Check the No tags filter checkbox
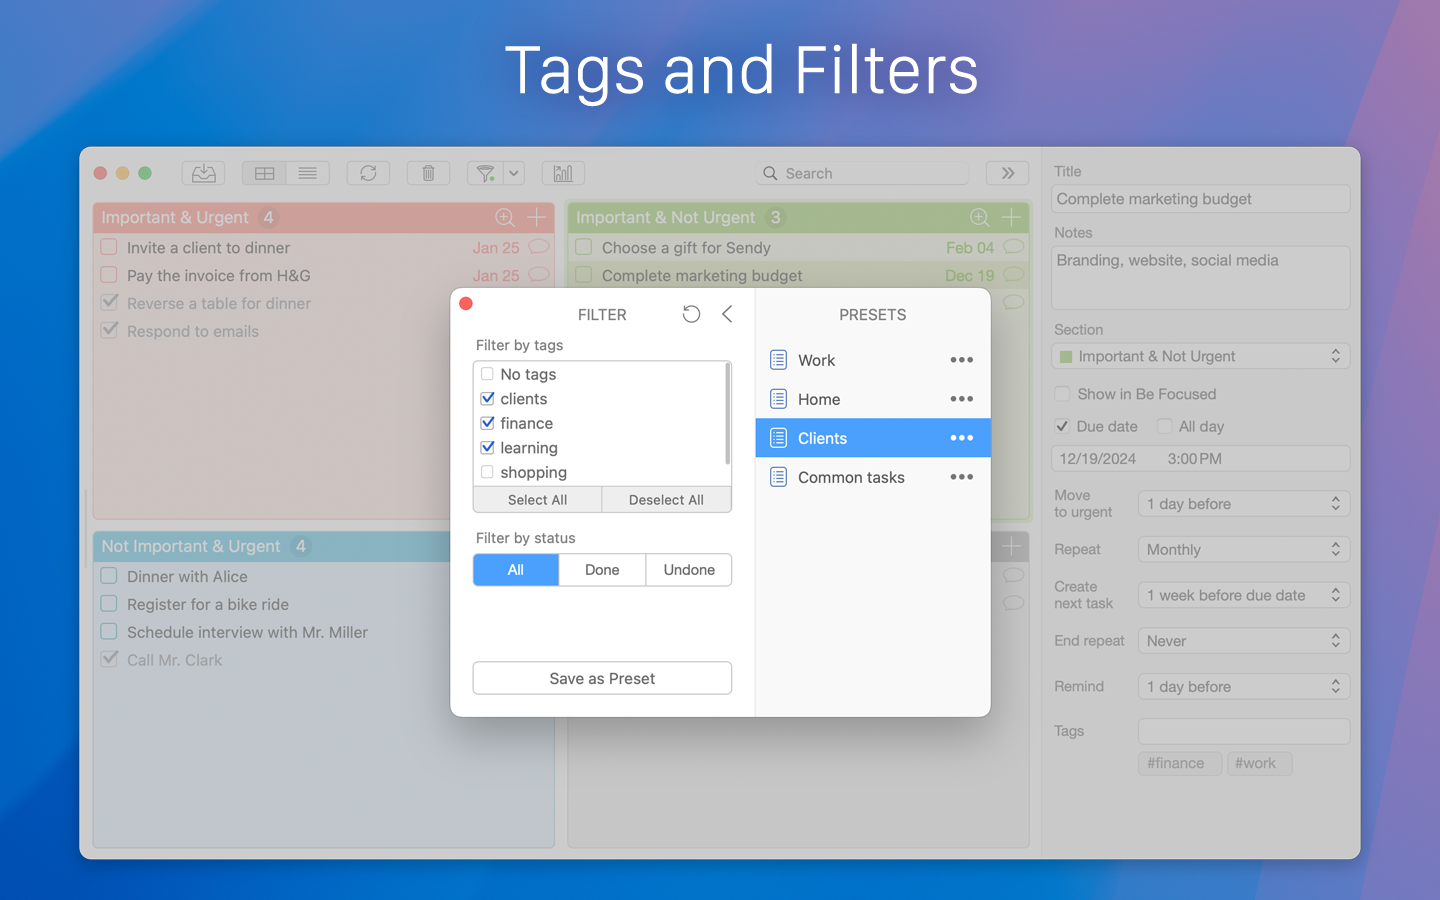Image resolution: width=1440 pixels, height=900 pixels. click(487, 374)
